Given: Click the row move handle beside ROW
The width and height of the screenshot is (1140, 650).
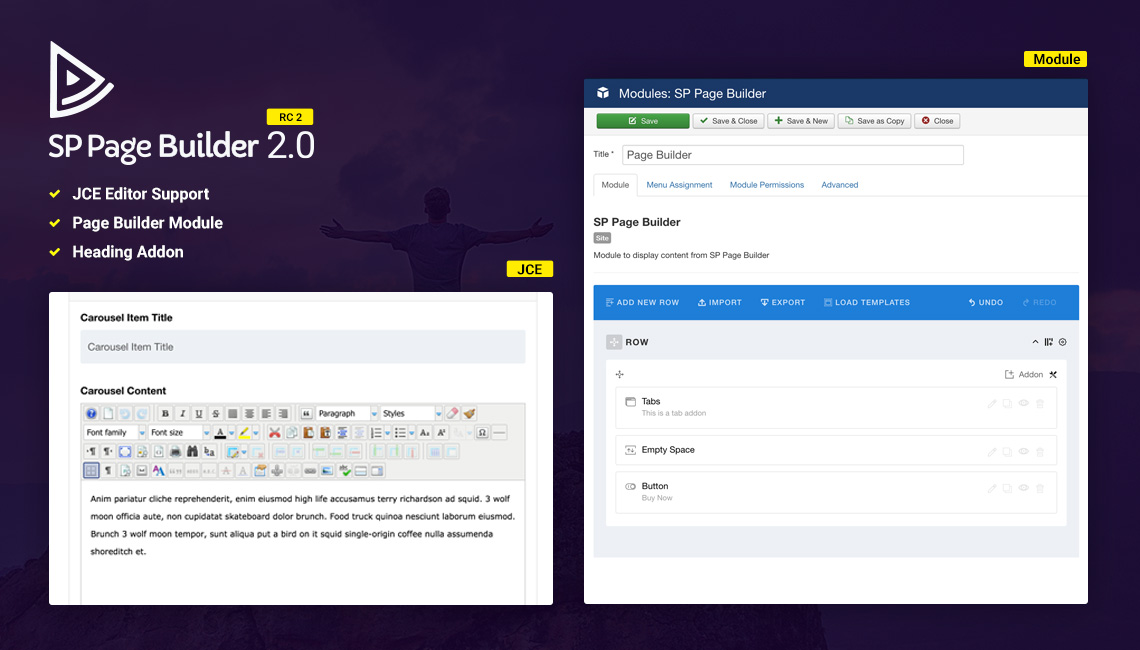Looking at the screenshot, I should point(614,342).
